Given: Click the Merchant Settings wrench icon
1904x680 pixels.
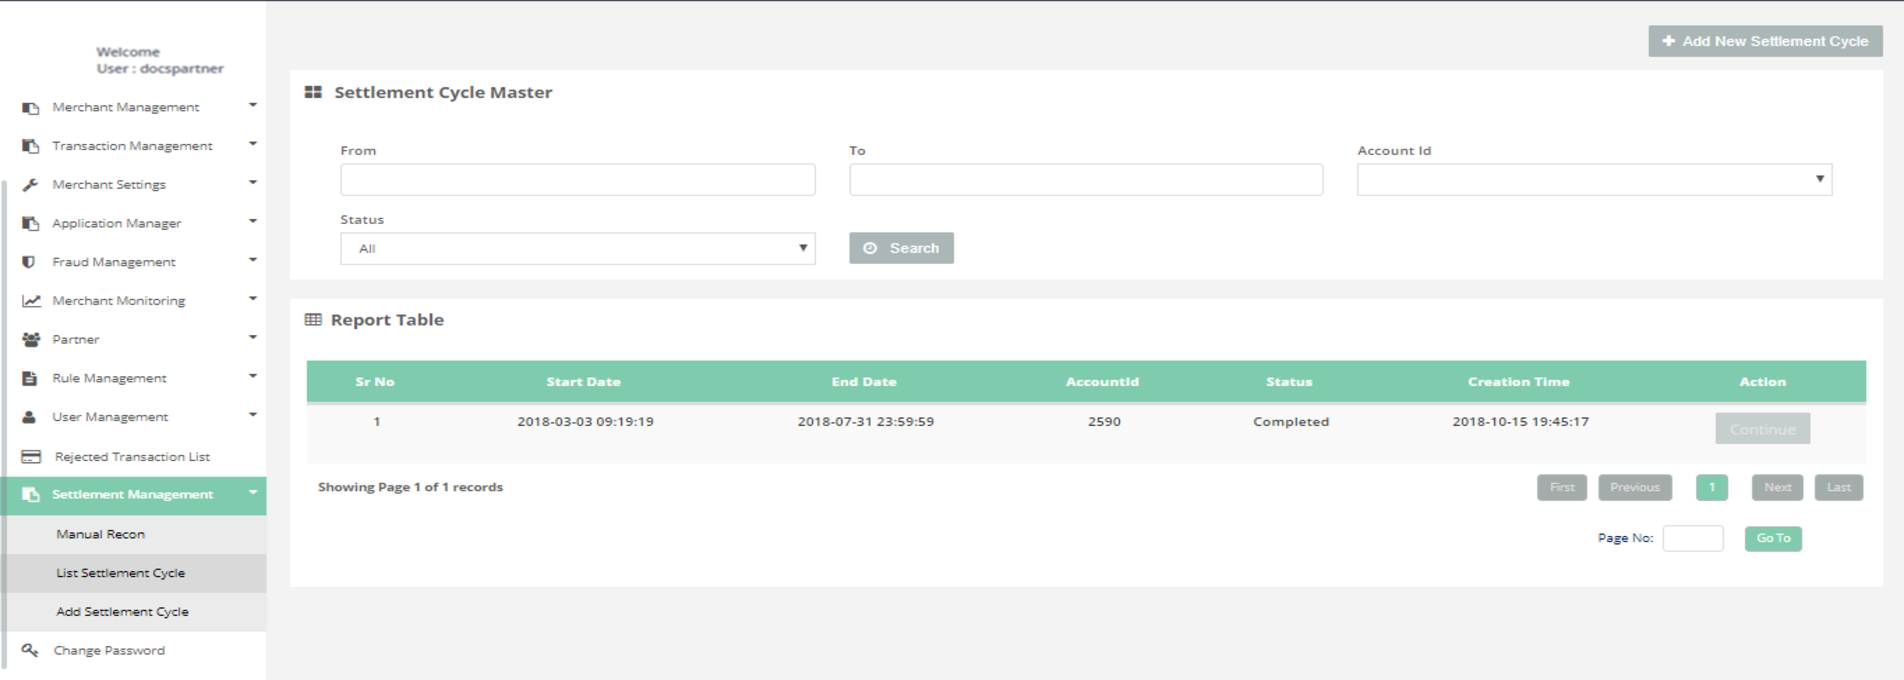Looking at the screenshot, I should click(x=30, y=185).
